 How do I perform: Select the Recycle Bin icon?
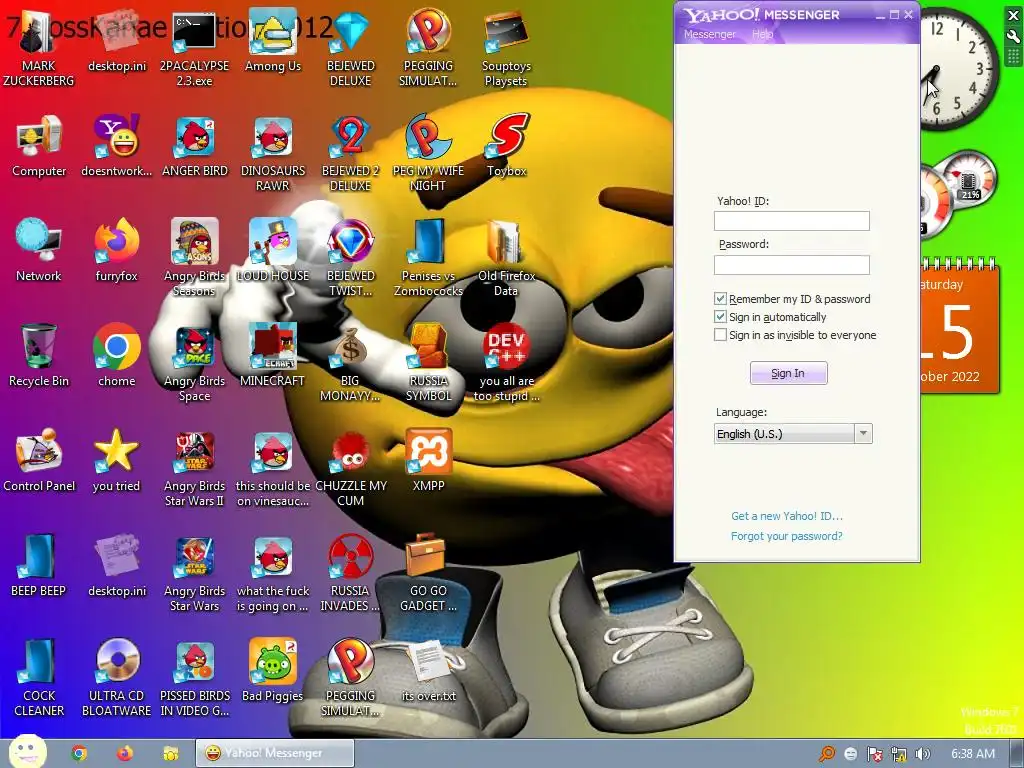point(39,355)
